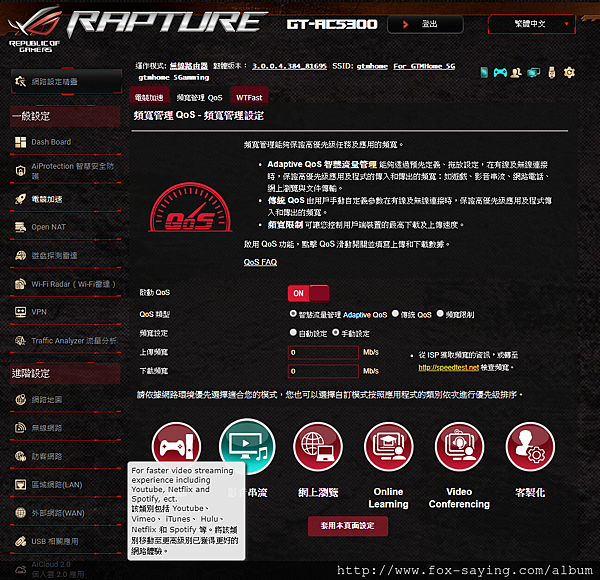Image resolution: width=600 pixels, height=580 pixels.
Task: Open the network setup wizard icon
Action: tap(20, 81)
